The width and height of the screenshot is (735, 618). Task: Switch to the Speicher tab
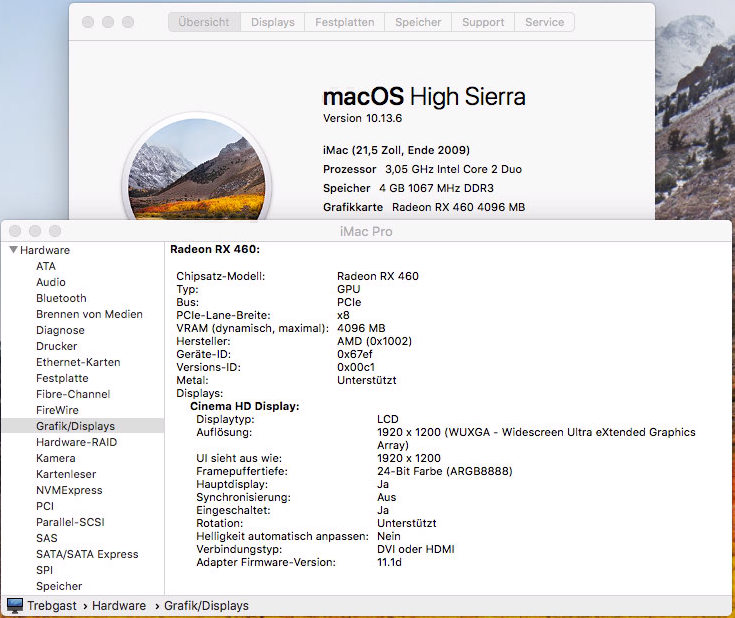pos(418,22)
